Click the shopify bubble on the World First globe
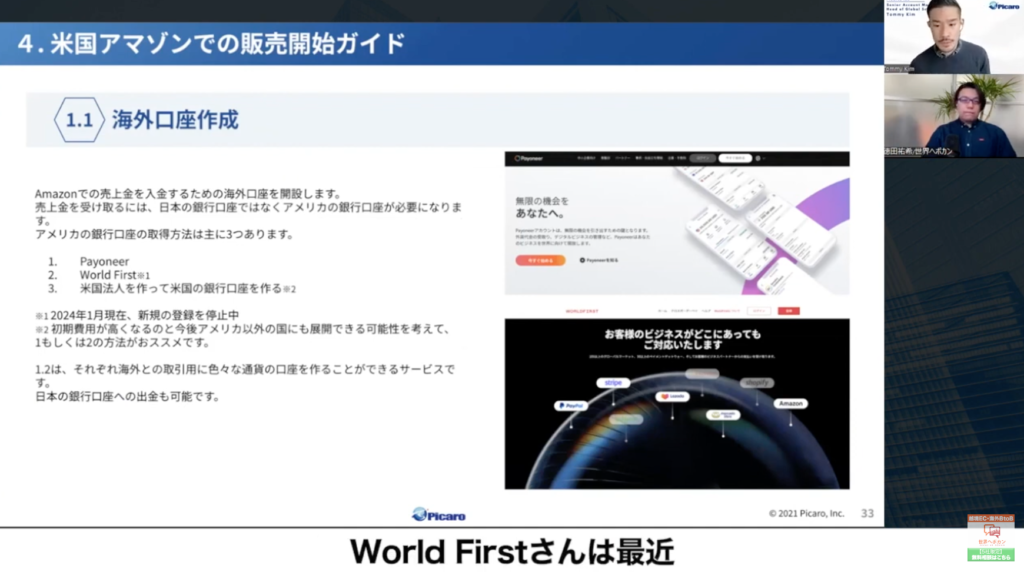1024x572 pixels. pyautogui.click(x=757, y=383)
